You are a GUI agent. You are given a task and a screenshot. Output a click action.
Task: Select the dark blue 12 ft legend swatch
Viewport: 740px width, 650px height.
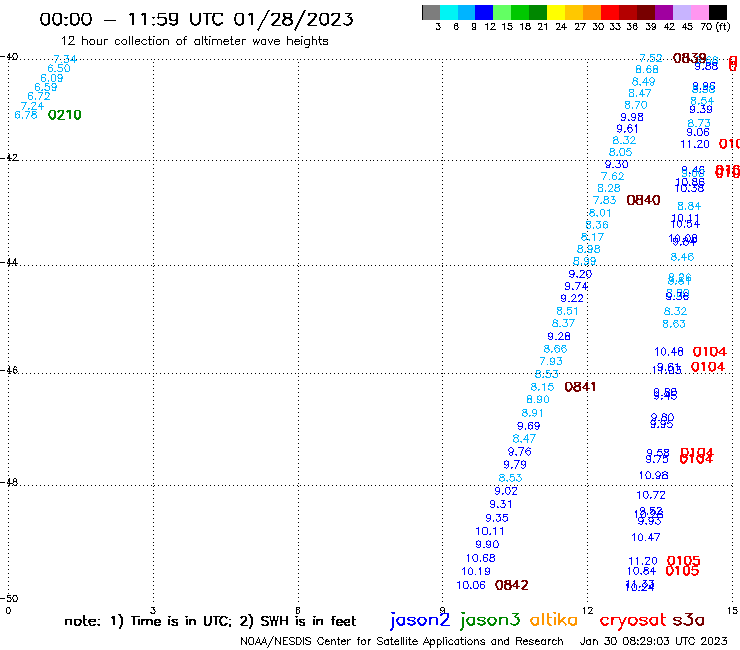click(x=484, y=12)
